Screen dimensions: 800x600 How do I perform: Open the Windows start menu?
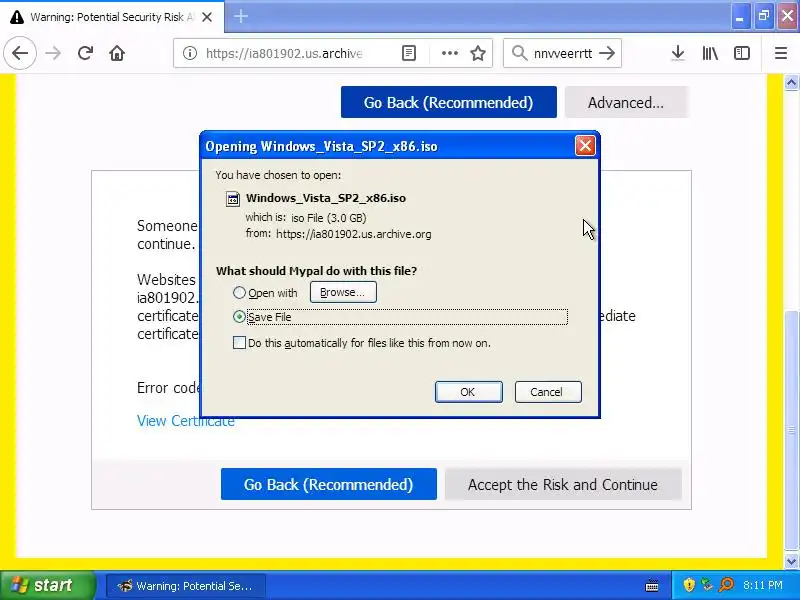coord(47,585)
